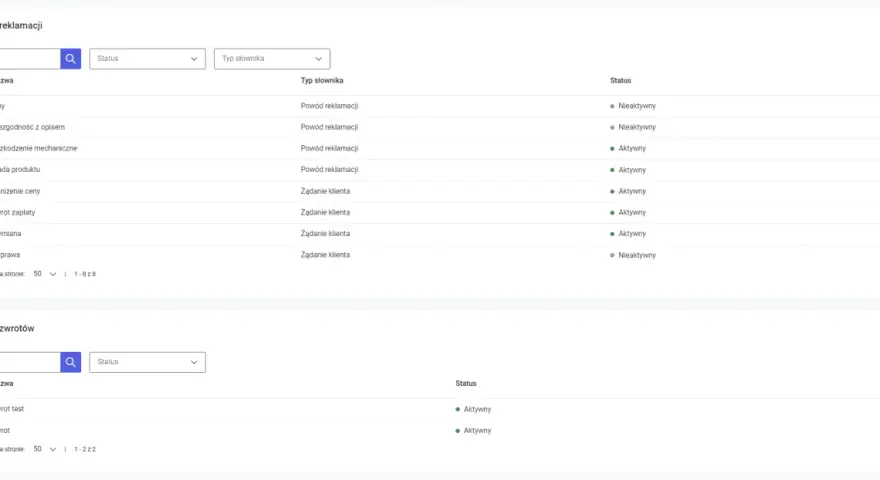Click Powód reklamacji type of 'zgodność z opisem' row
Screen dimensions: 880x480
[x=329, y=127]
